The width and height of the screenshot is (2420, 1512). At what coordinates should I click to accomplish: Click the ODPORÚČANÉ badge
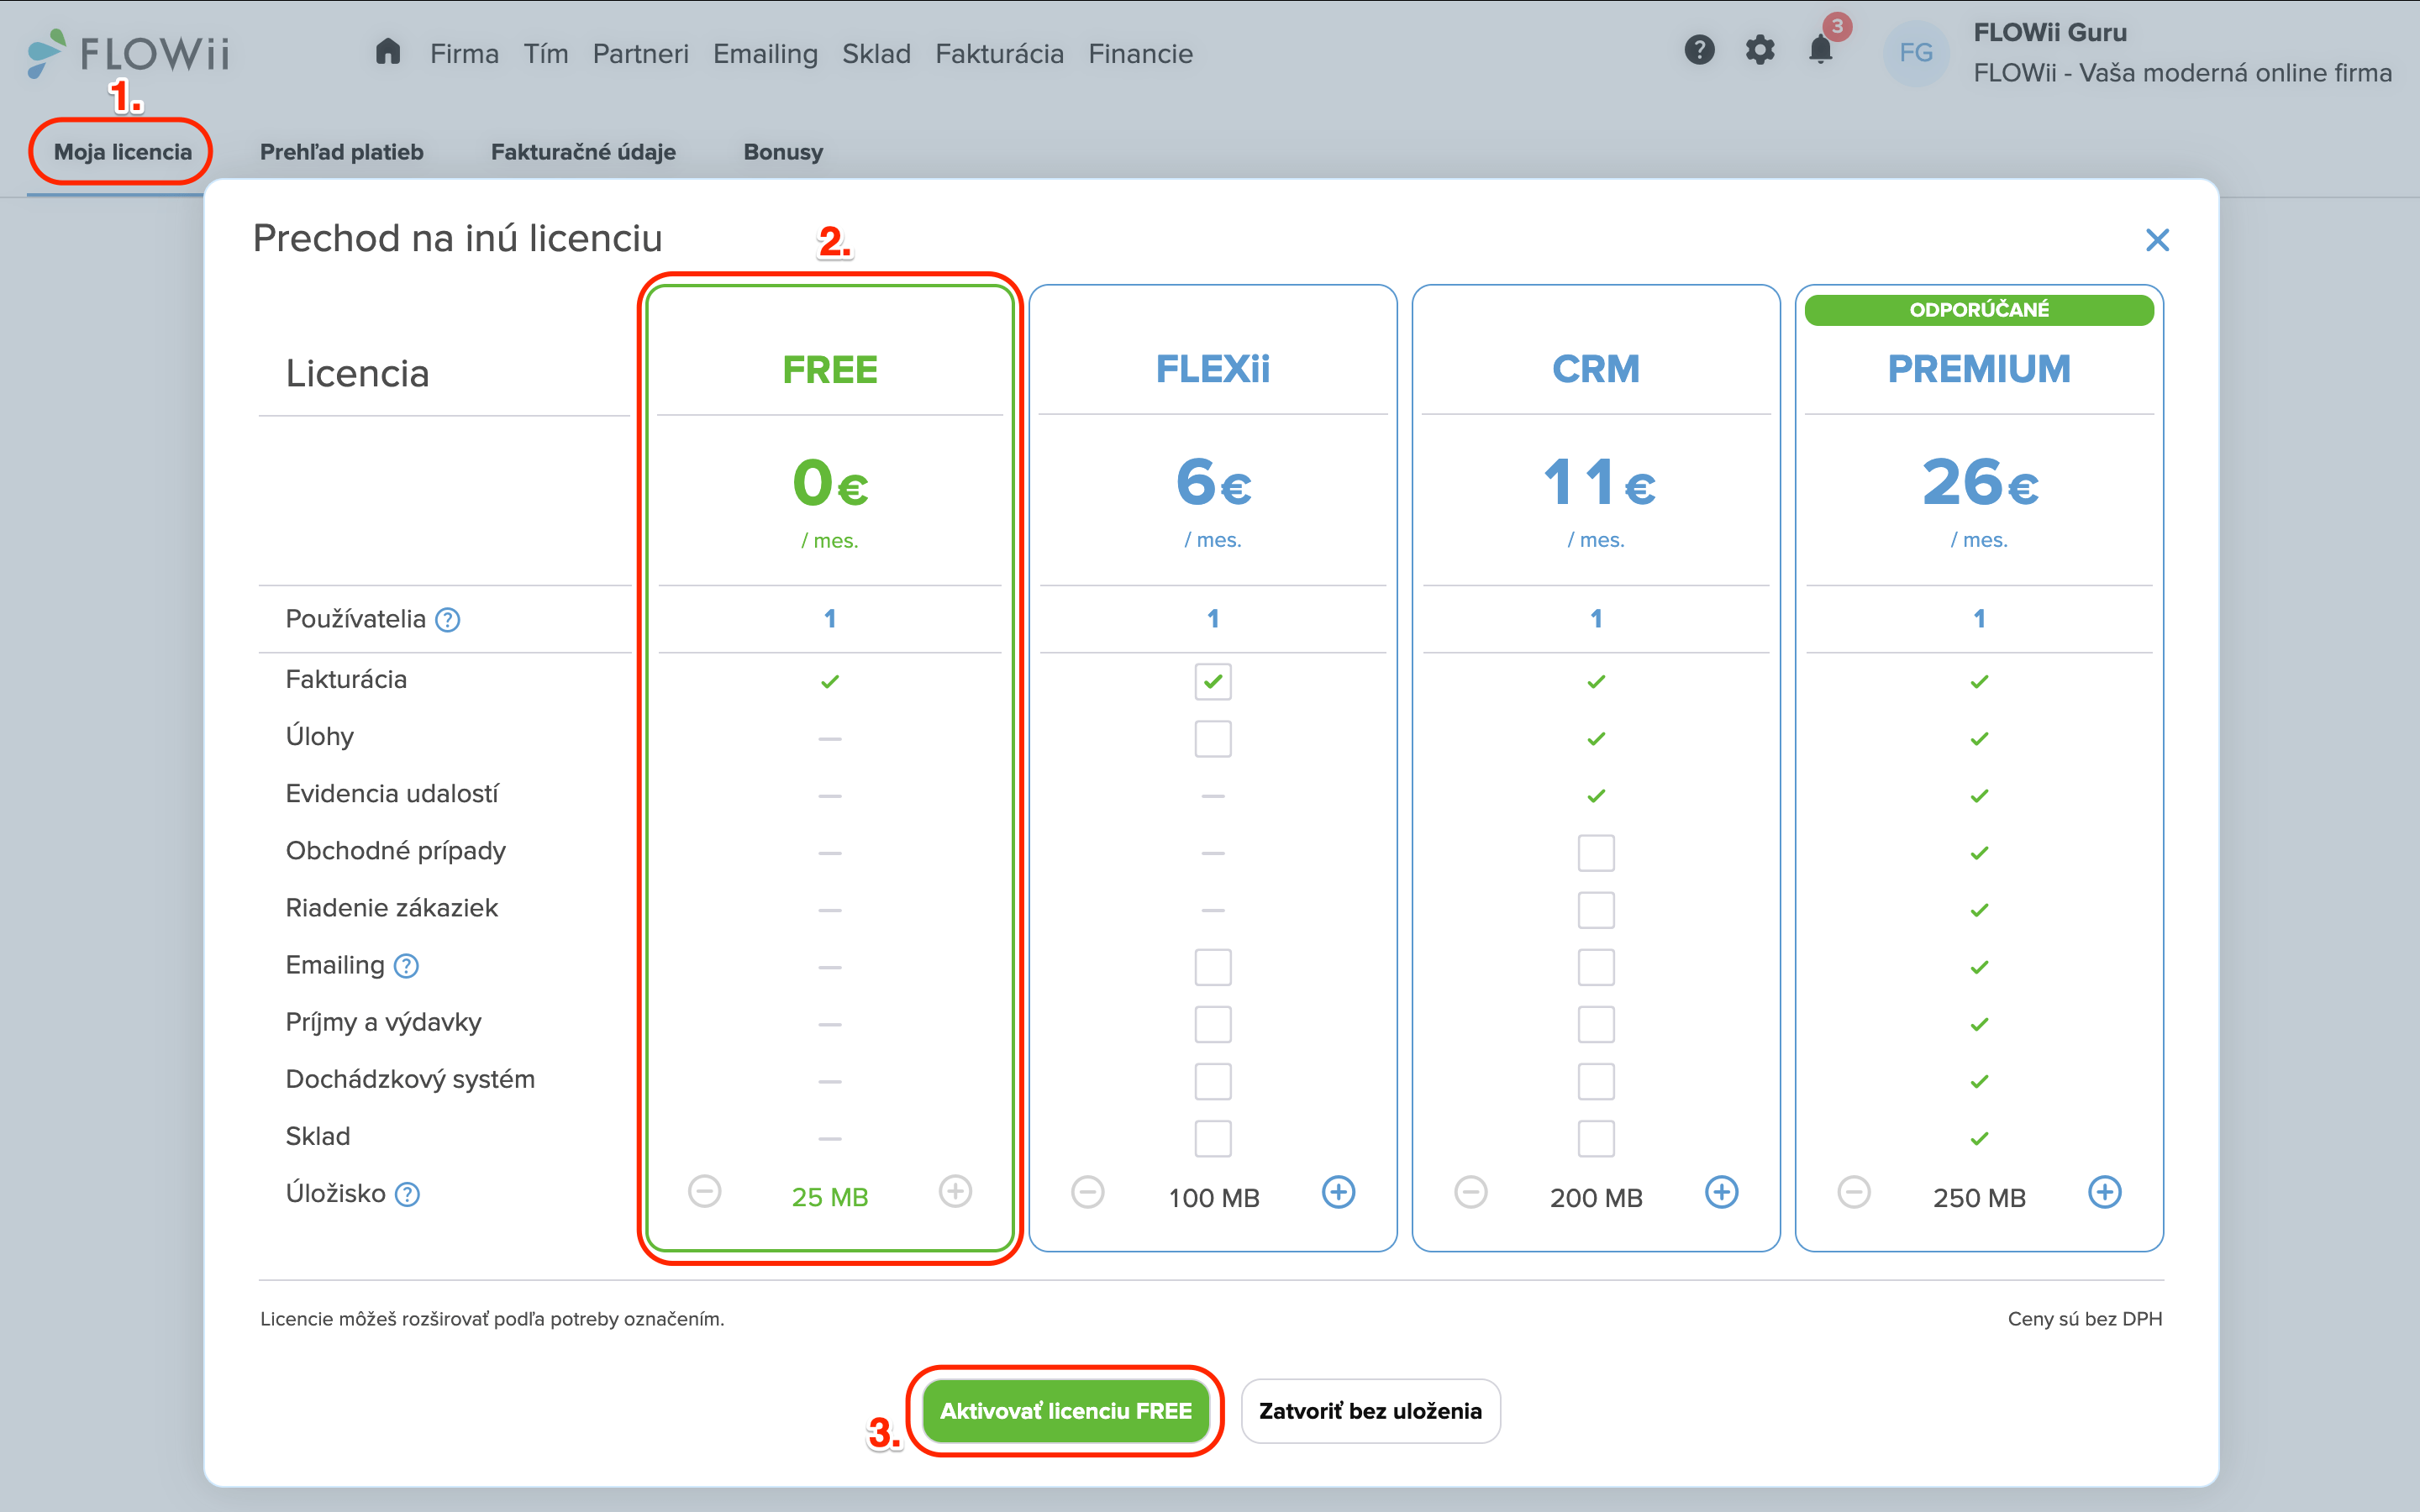(1979, 310)
